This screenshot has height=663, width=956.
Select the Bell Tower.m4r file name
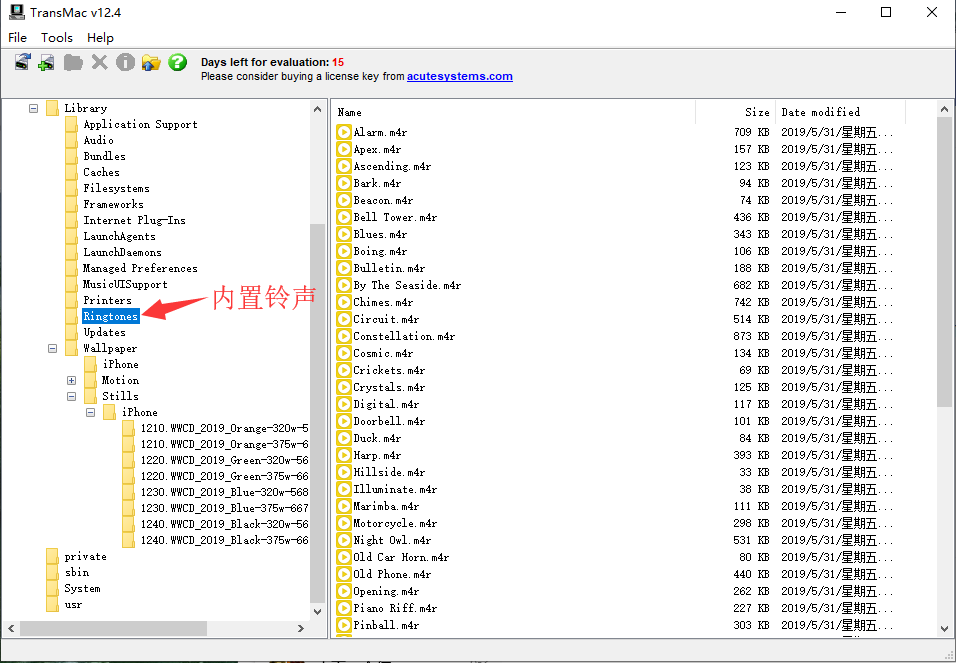(x=395, y=217)
